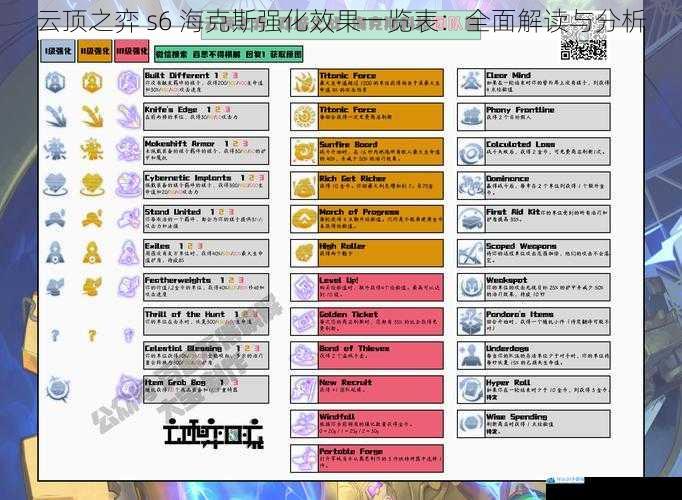Select the Weakspot icon
The width and height of the screenshot is (682, 500).
click(471, 287)
